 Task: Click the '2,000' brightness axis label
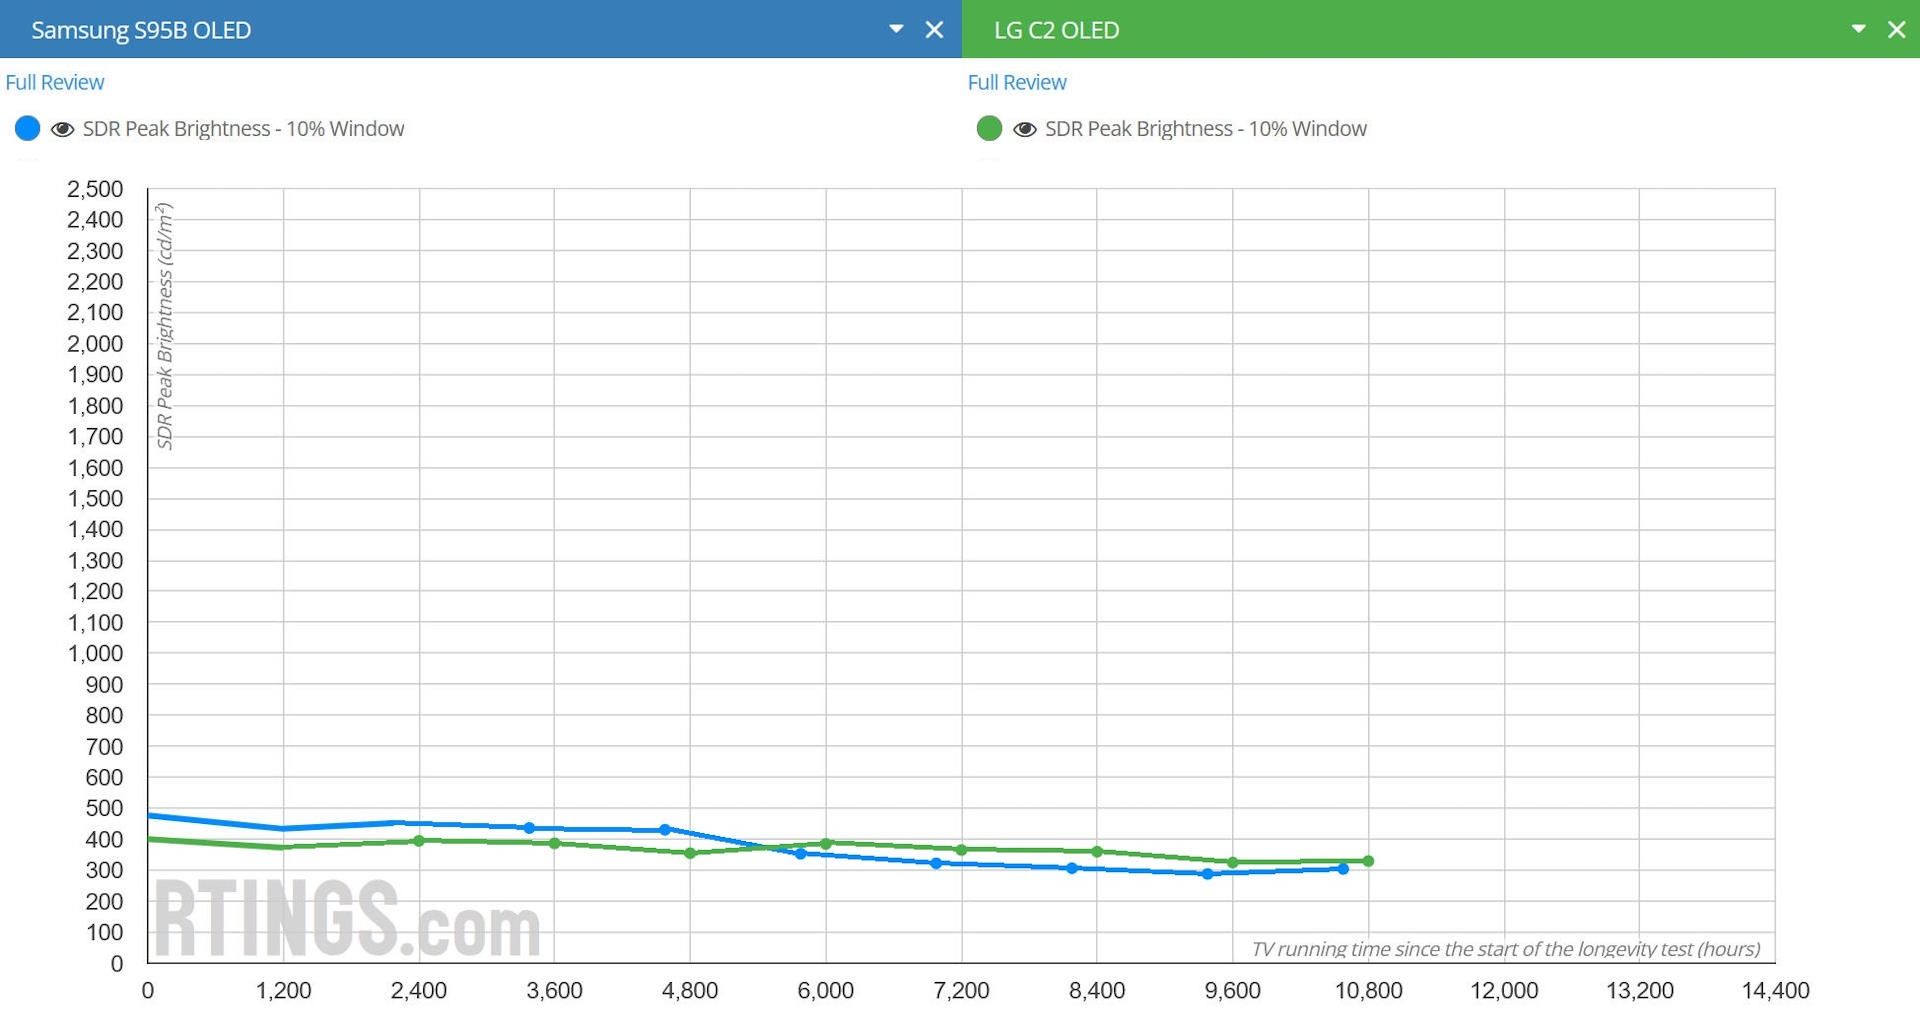coord(95,344)
